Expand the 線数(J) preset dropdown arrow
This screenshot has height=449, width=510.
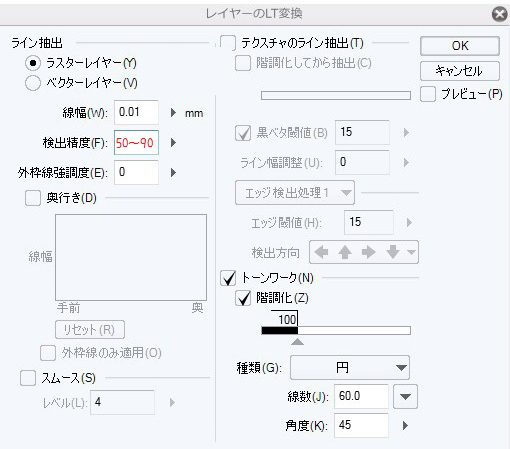tap(405, 396)
